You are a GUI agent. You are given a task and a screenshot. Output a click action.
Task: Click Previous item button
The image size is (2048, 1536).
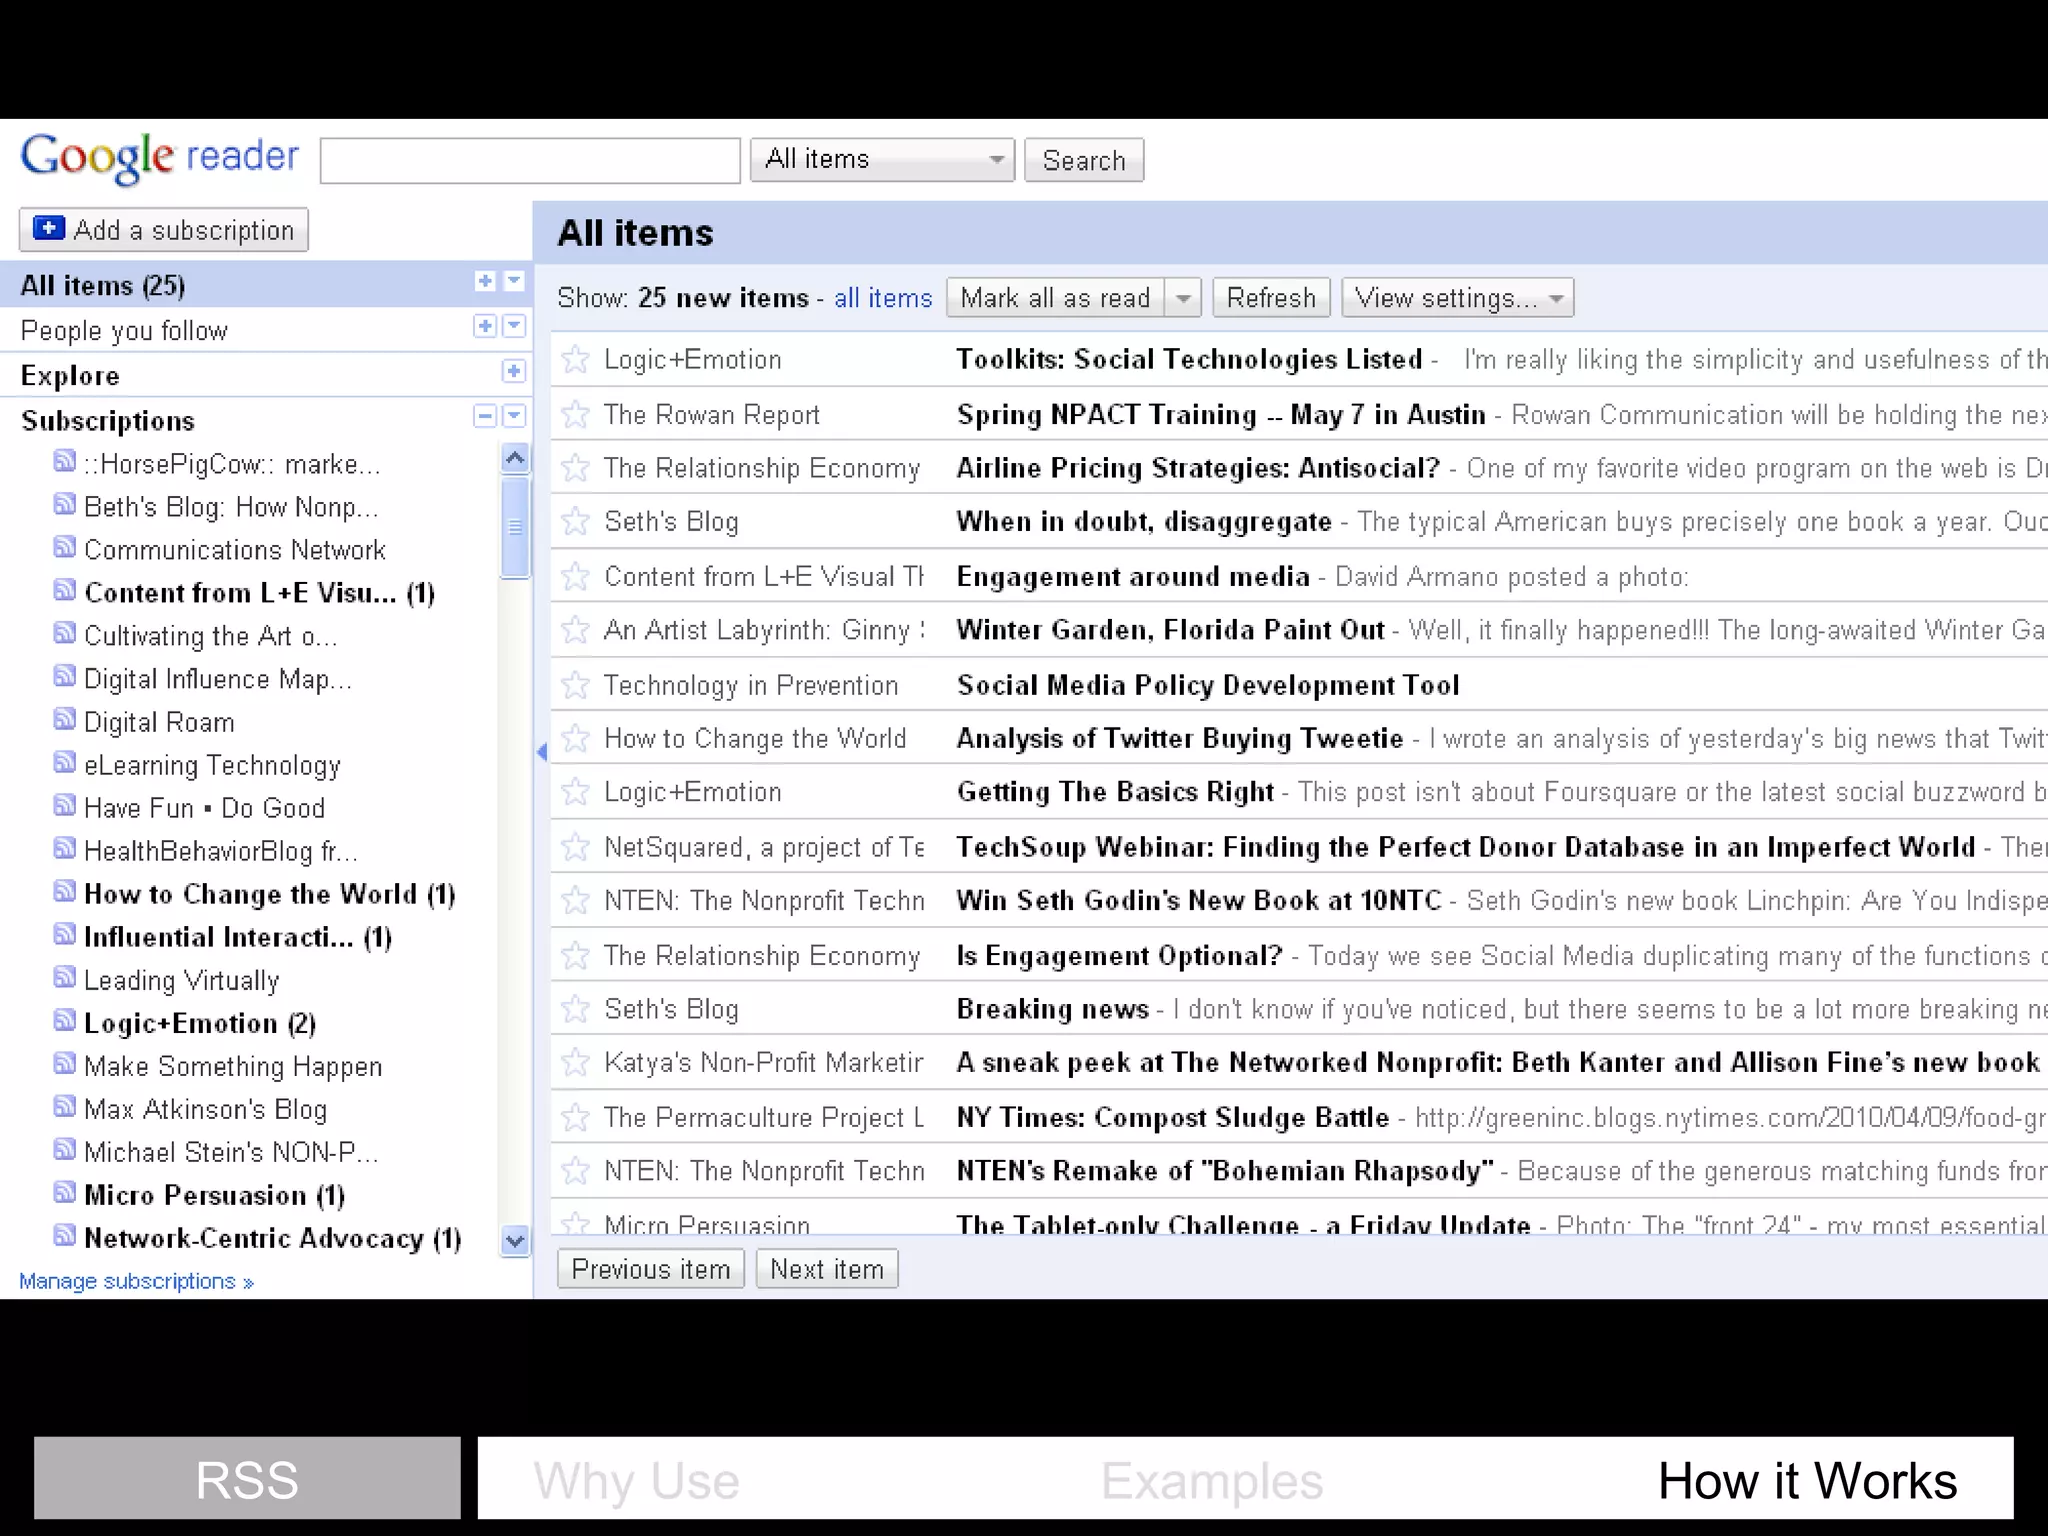pos(651,1269)
